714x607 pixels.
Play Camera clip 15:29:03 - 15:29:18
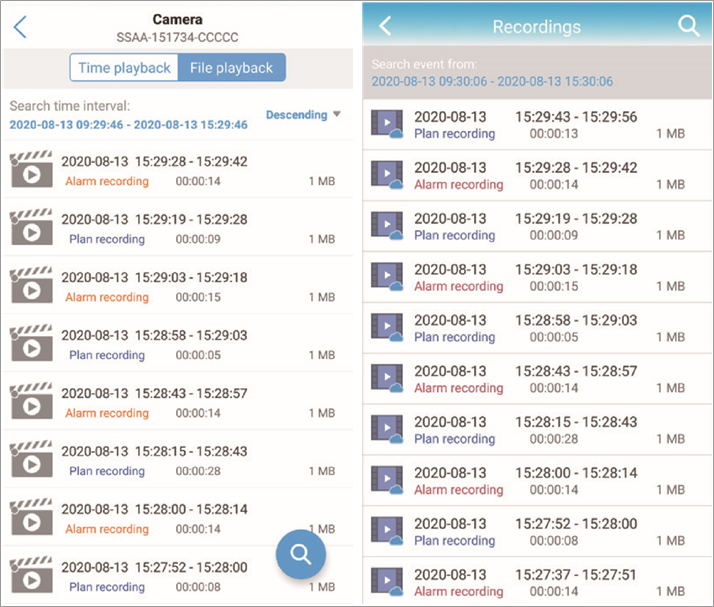[31, 285]
